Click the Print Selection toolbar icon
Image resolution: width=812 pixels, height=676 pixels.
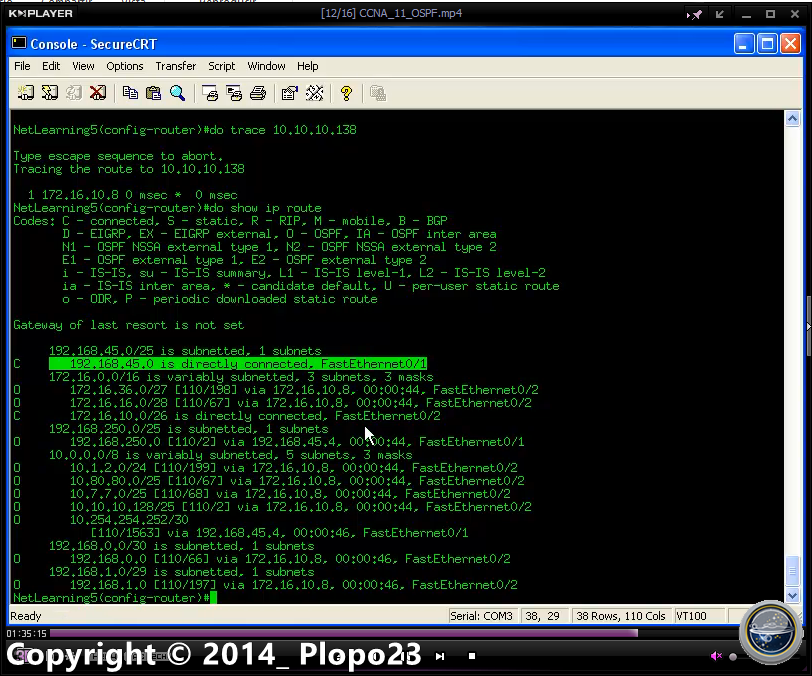point(234,93)
